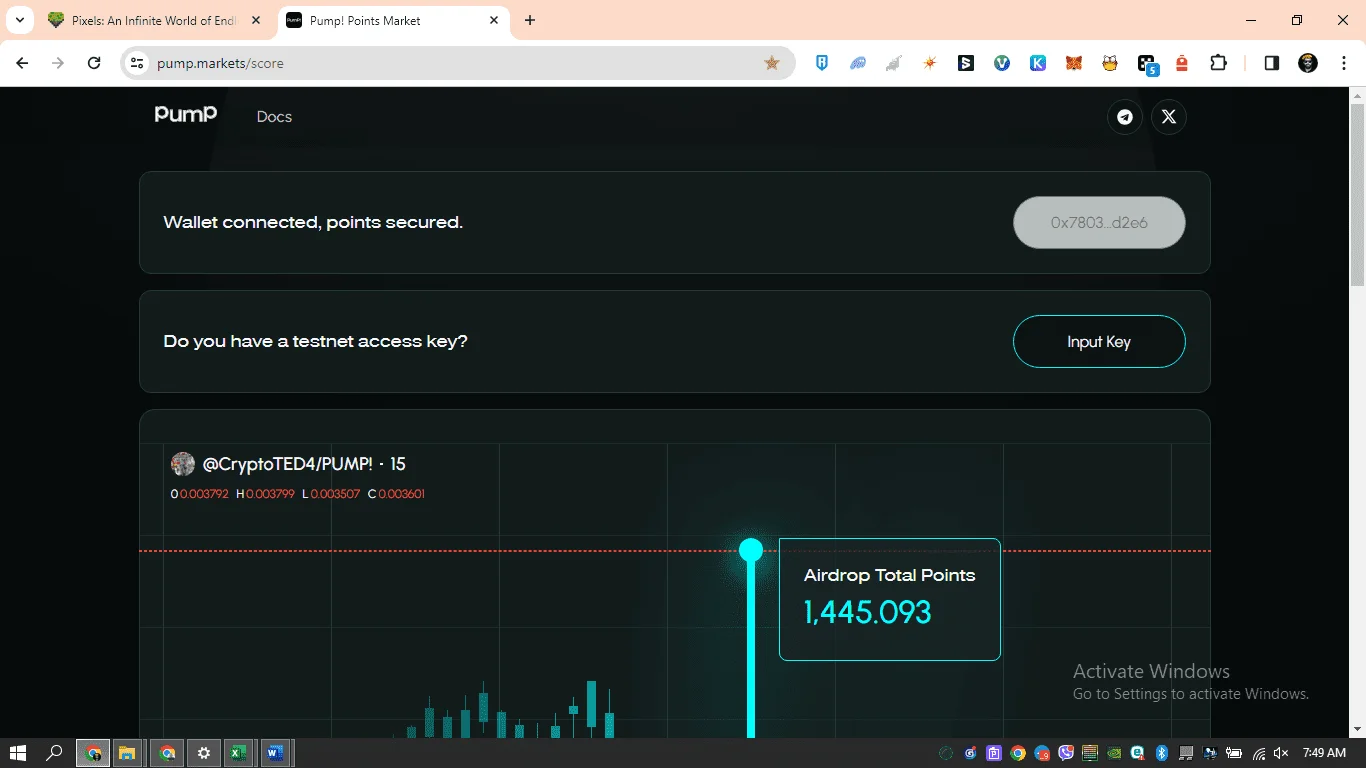This screenshot has width=1366, height=768.
Task: Open the Viber tray icon
Action: [1066, 753]
